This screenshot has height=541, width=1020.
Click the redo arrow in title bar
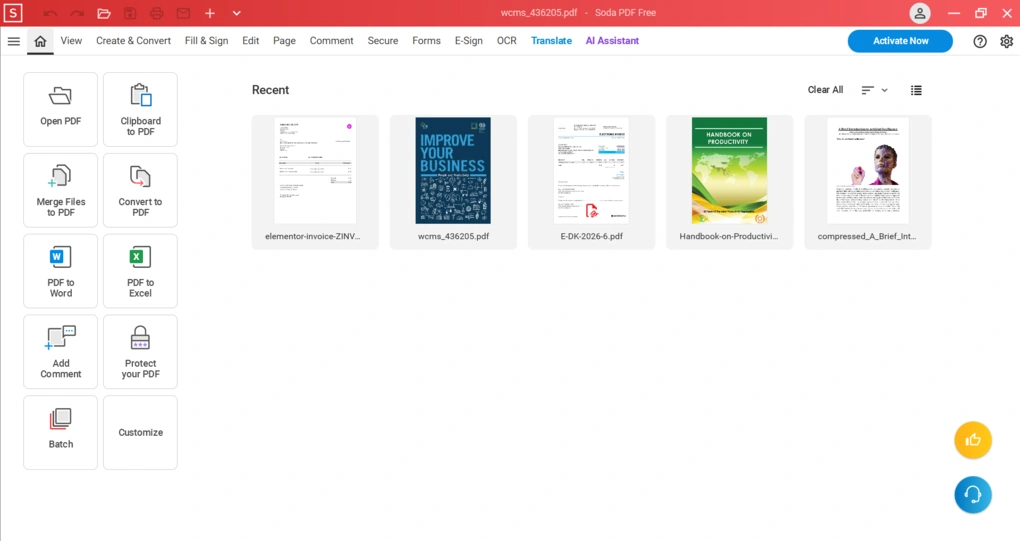[x=77, y=14]
